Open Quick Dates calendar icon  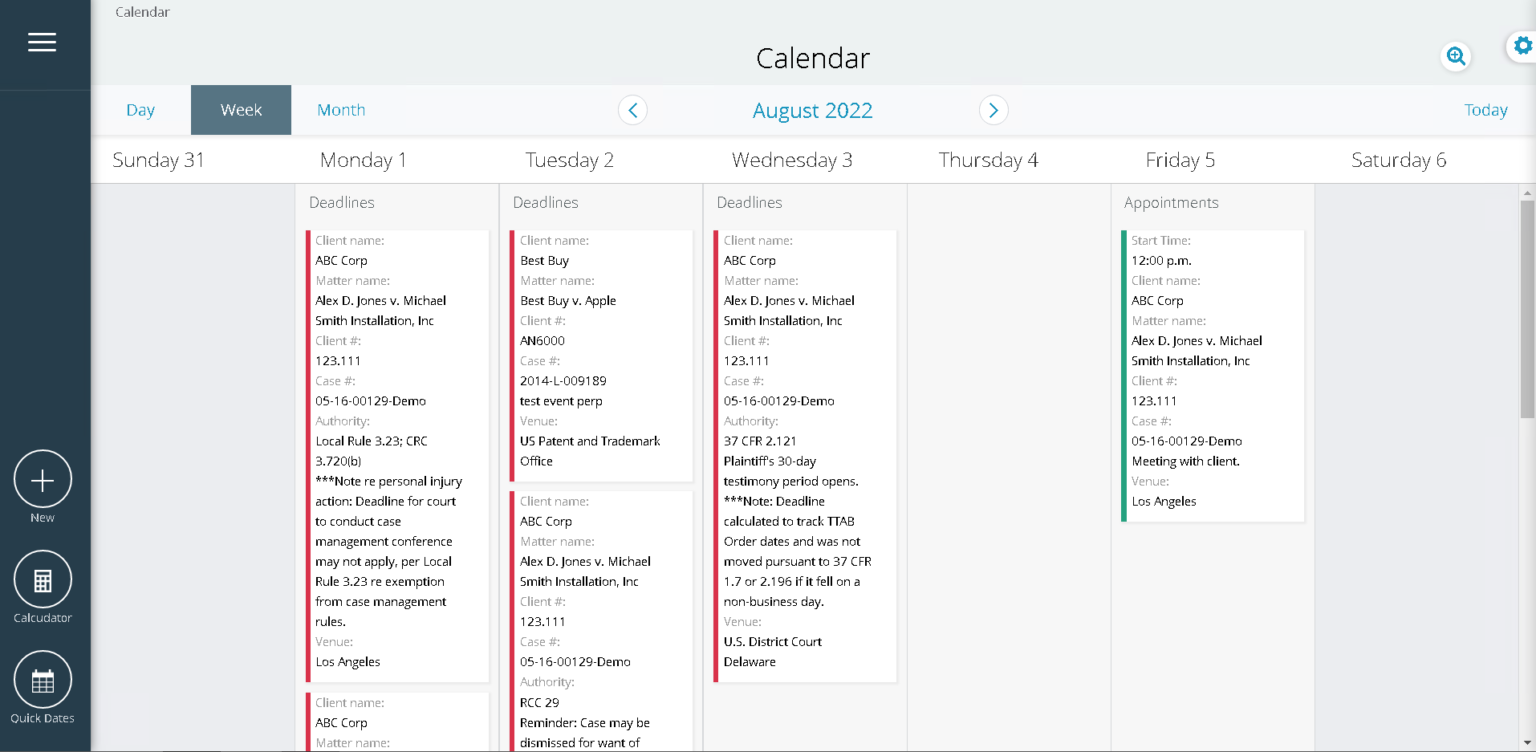(x=42, y=680)
